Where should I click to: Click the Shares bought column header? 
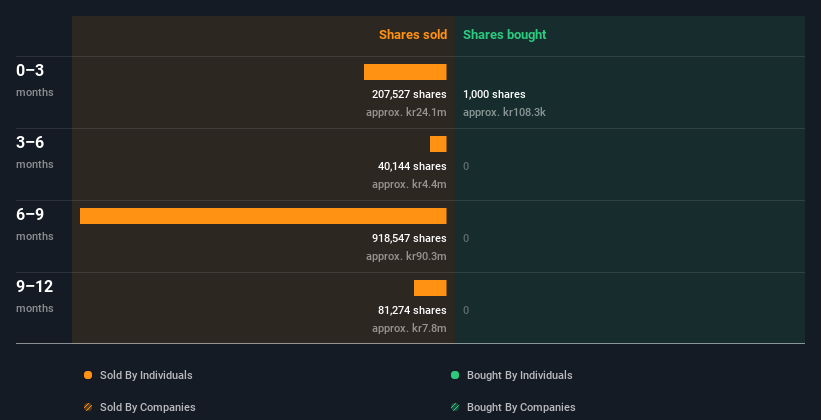(504, 35)
